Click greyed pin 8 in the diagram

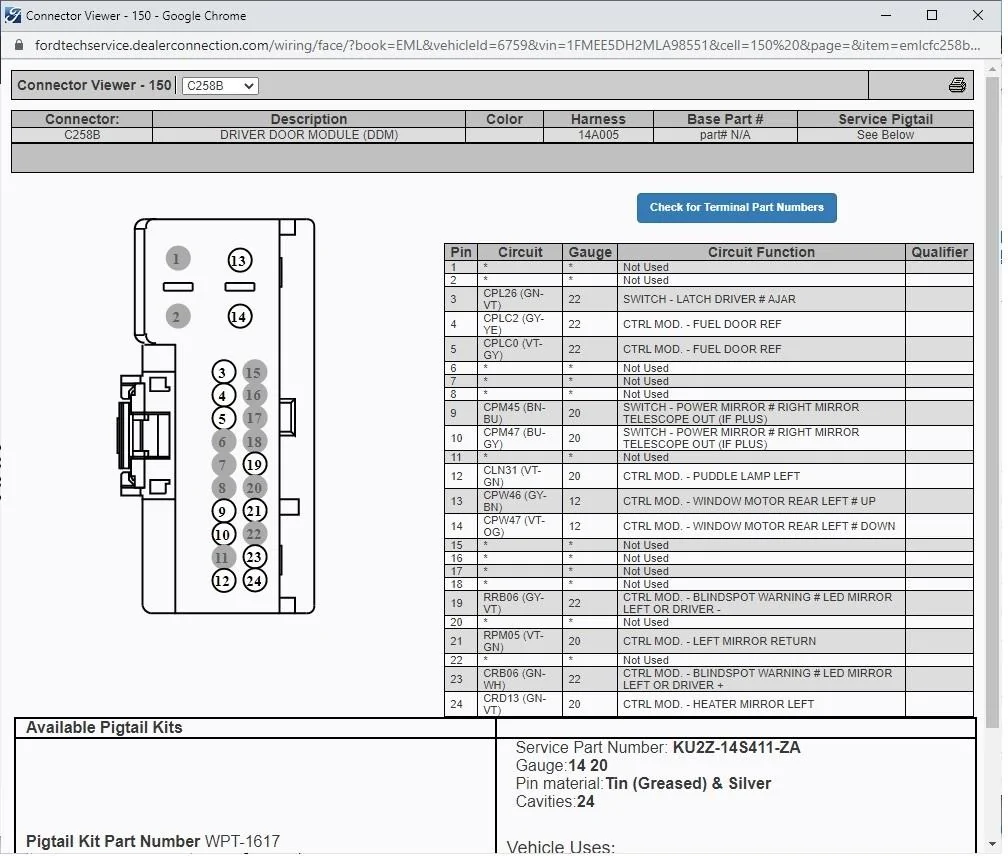pos(223,488)
